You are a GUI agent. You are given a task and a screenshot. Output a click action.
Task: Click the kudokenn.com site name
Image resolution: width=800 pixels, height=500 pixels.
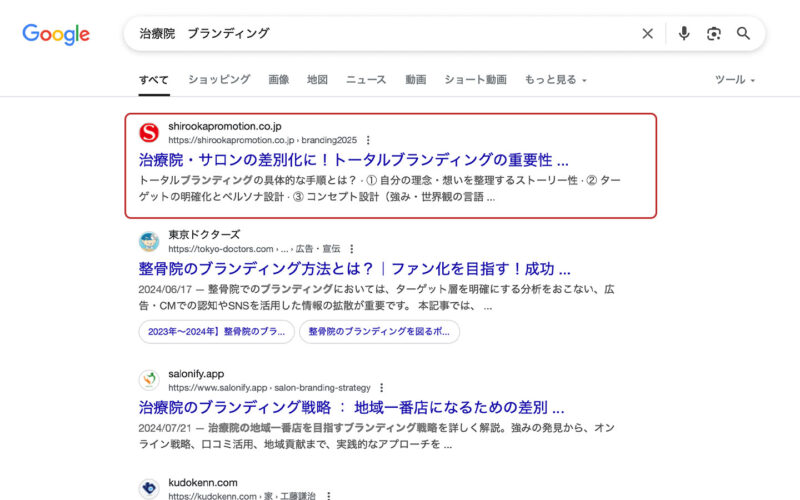pyautogui.click(x=203, y=483)
